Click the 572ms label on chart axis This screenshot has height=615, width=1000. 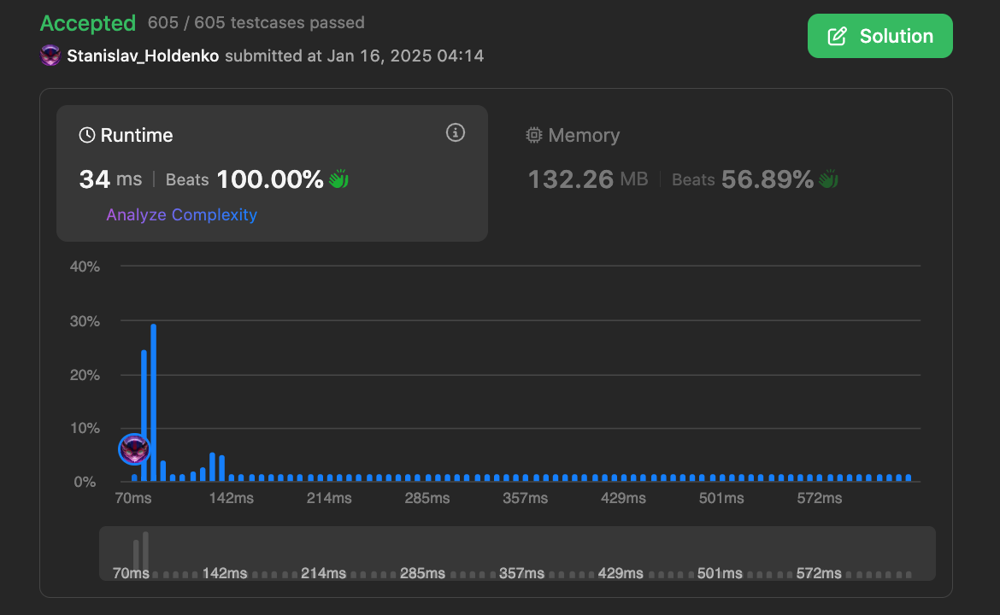tap(820, 498)
